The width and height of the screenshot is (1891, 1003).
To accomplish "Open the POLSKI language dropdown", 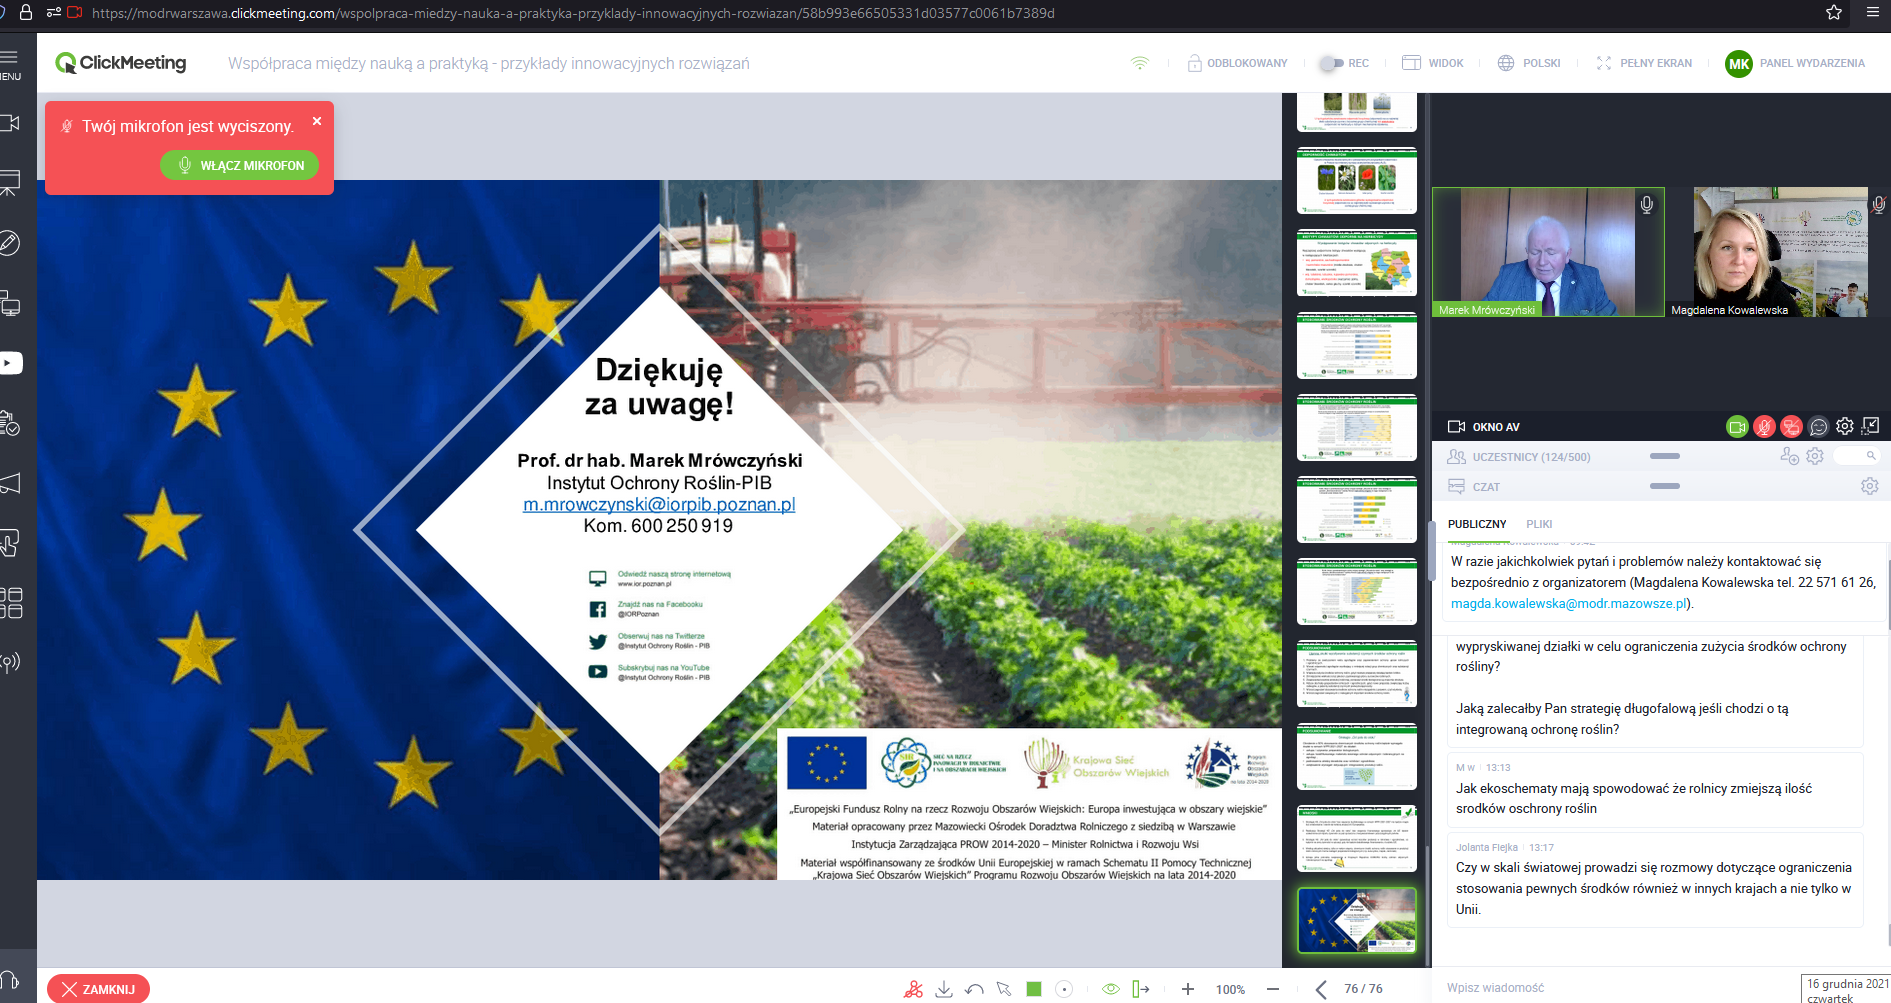I will click(x=1529, y=63).
